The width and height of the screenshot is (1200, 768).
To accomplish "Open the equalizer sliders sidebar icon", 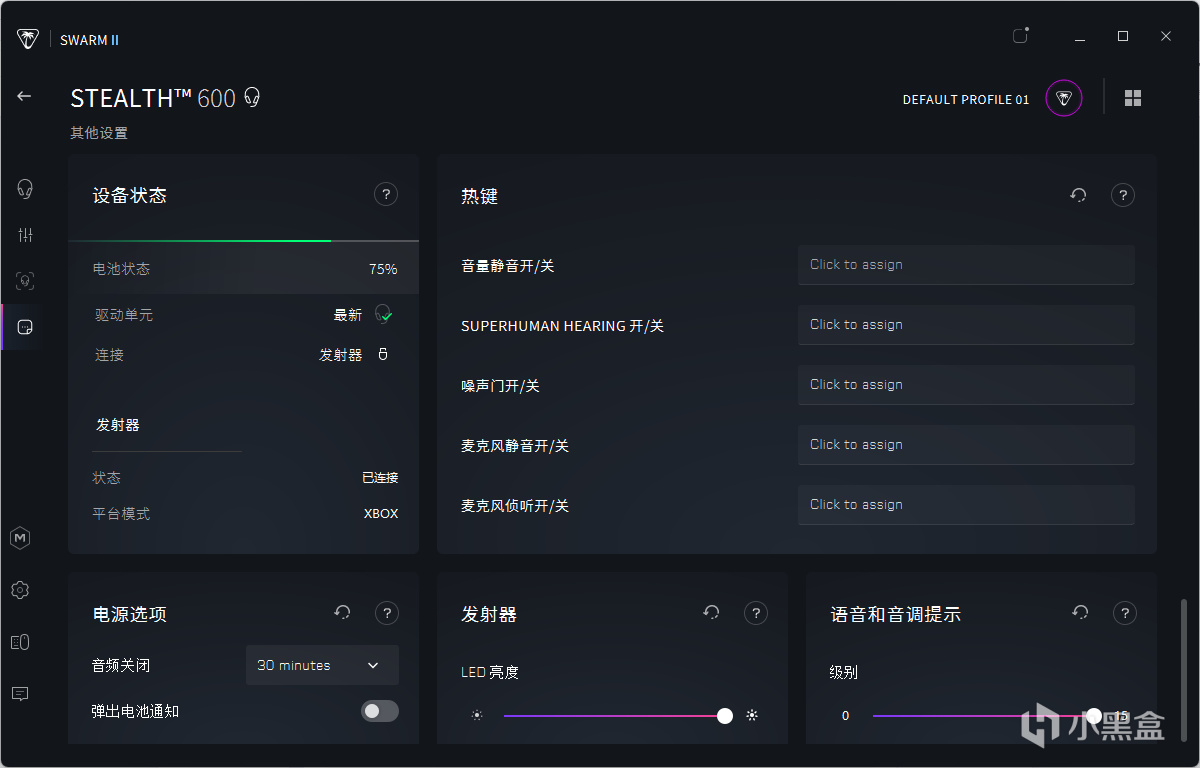I will 25,235.
